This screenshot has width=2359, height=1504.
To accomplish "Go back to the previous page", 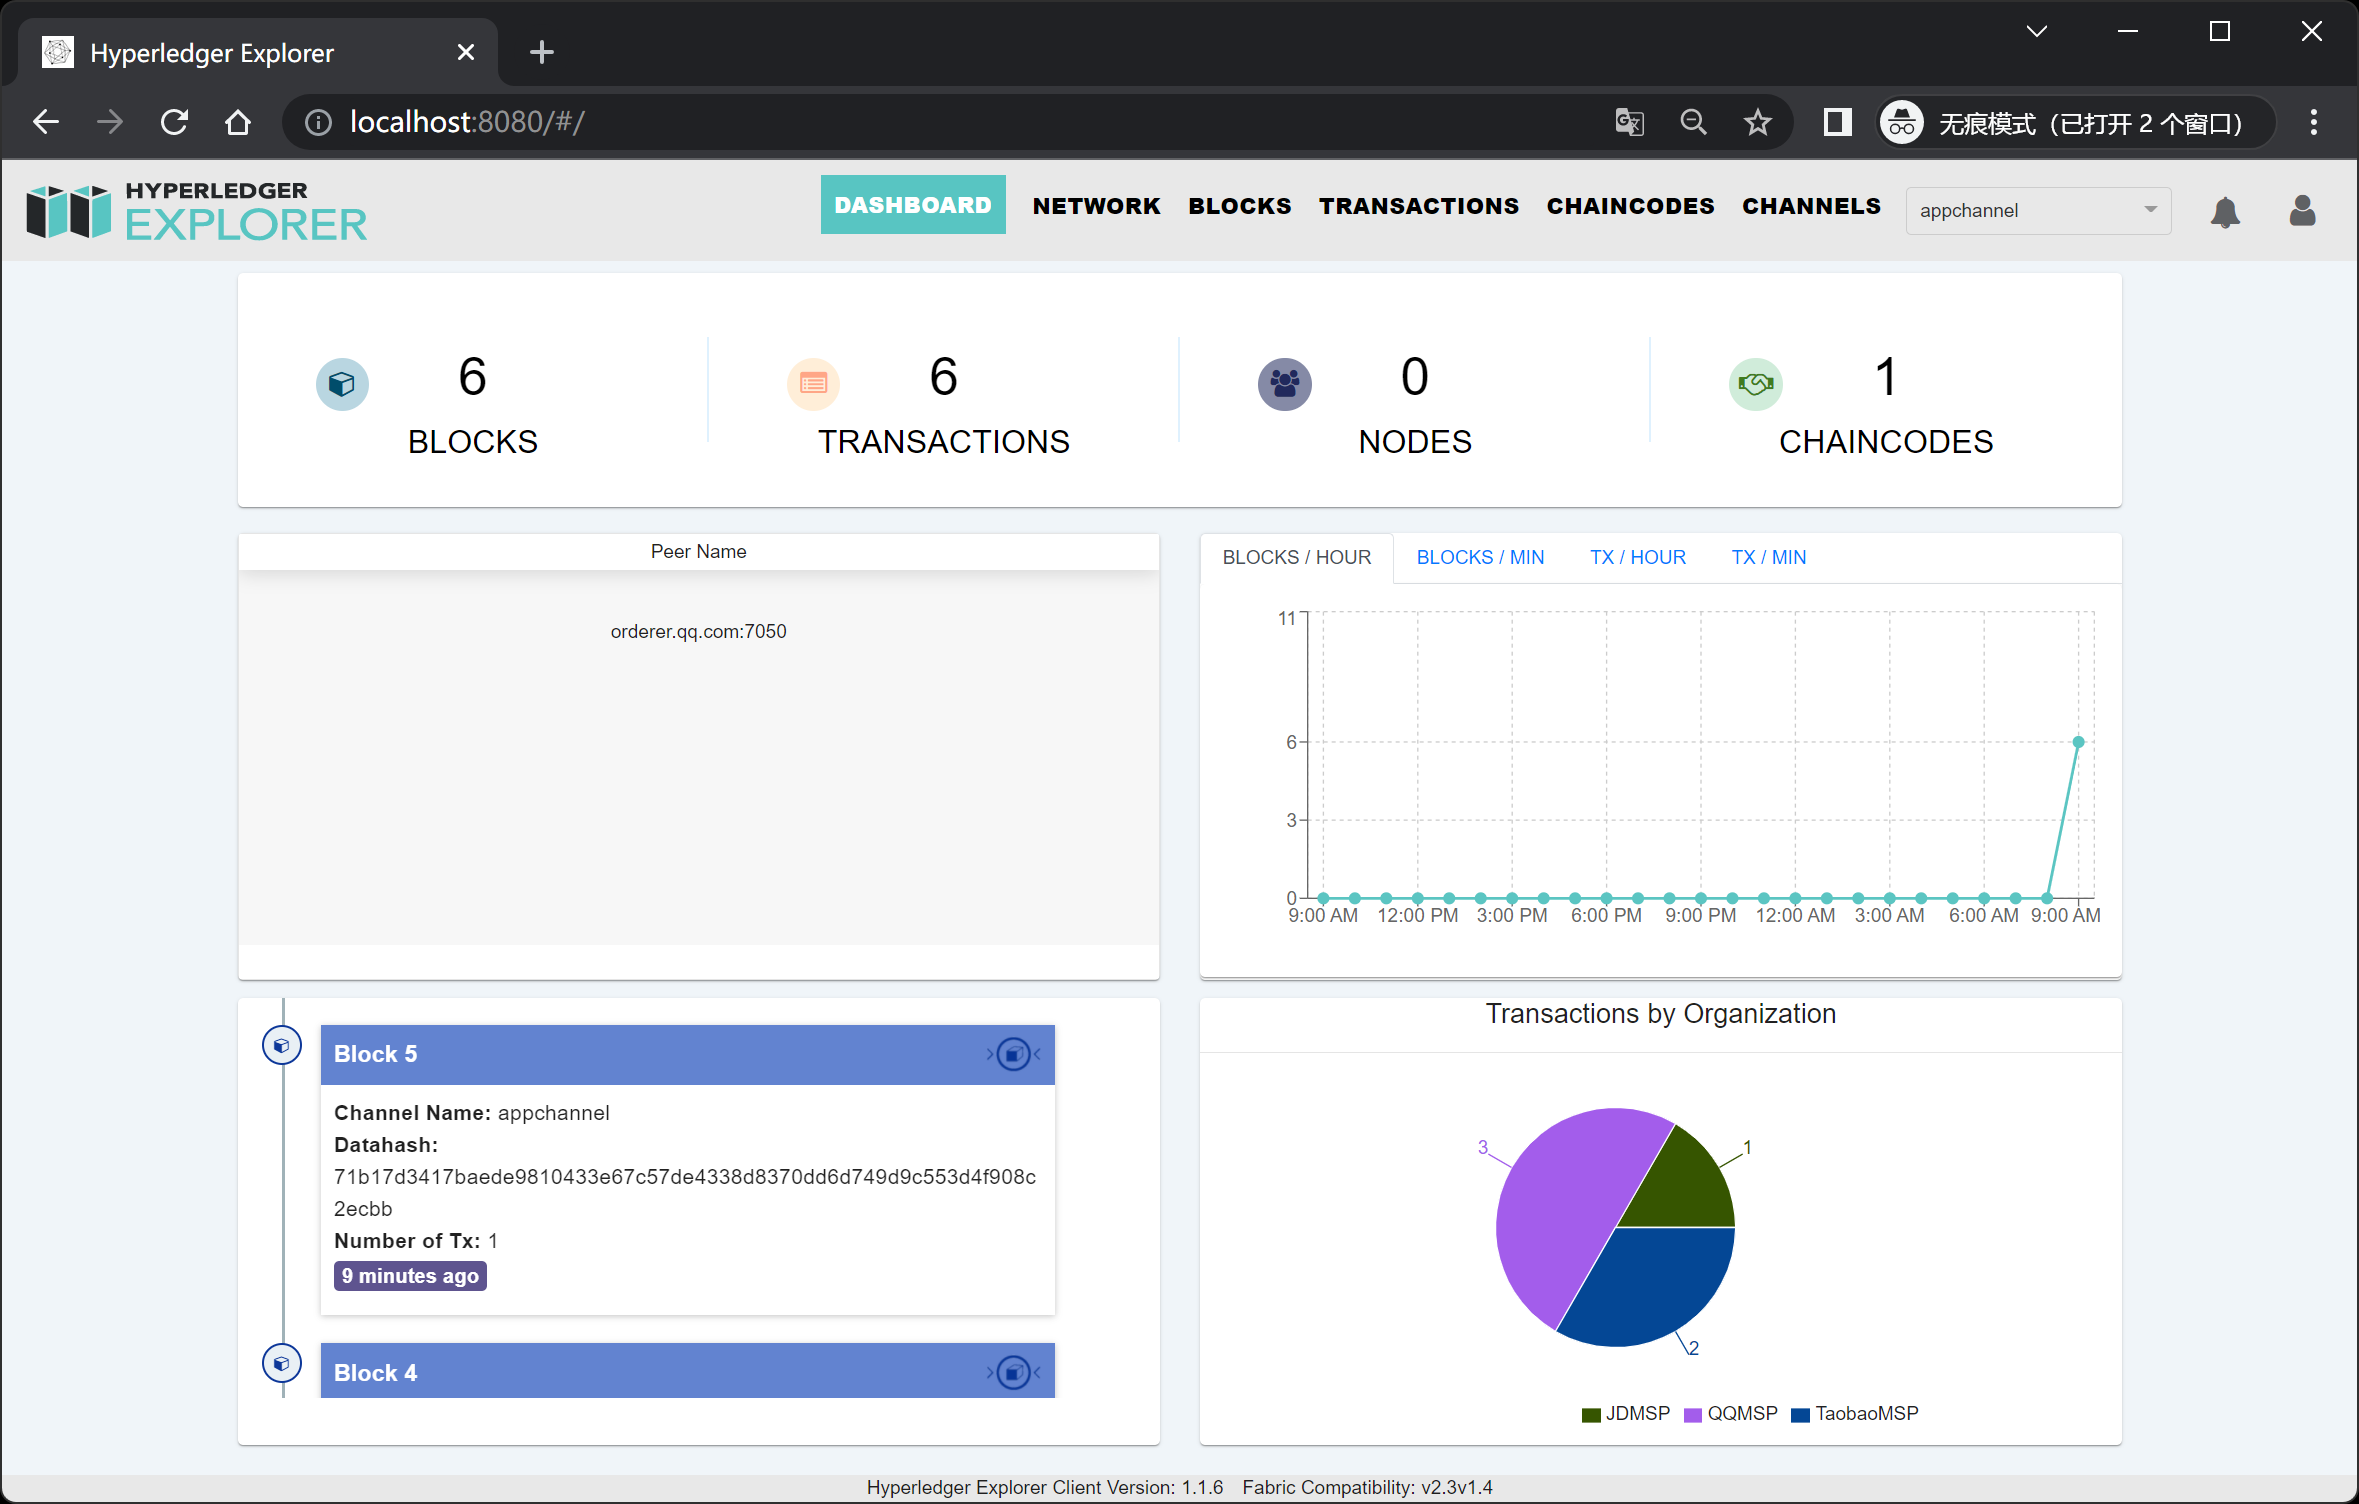I will pos(46,122).
